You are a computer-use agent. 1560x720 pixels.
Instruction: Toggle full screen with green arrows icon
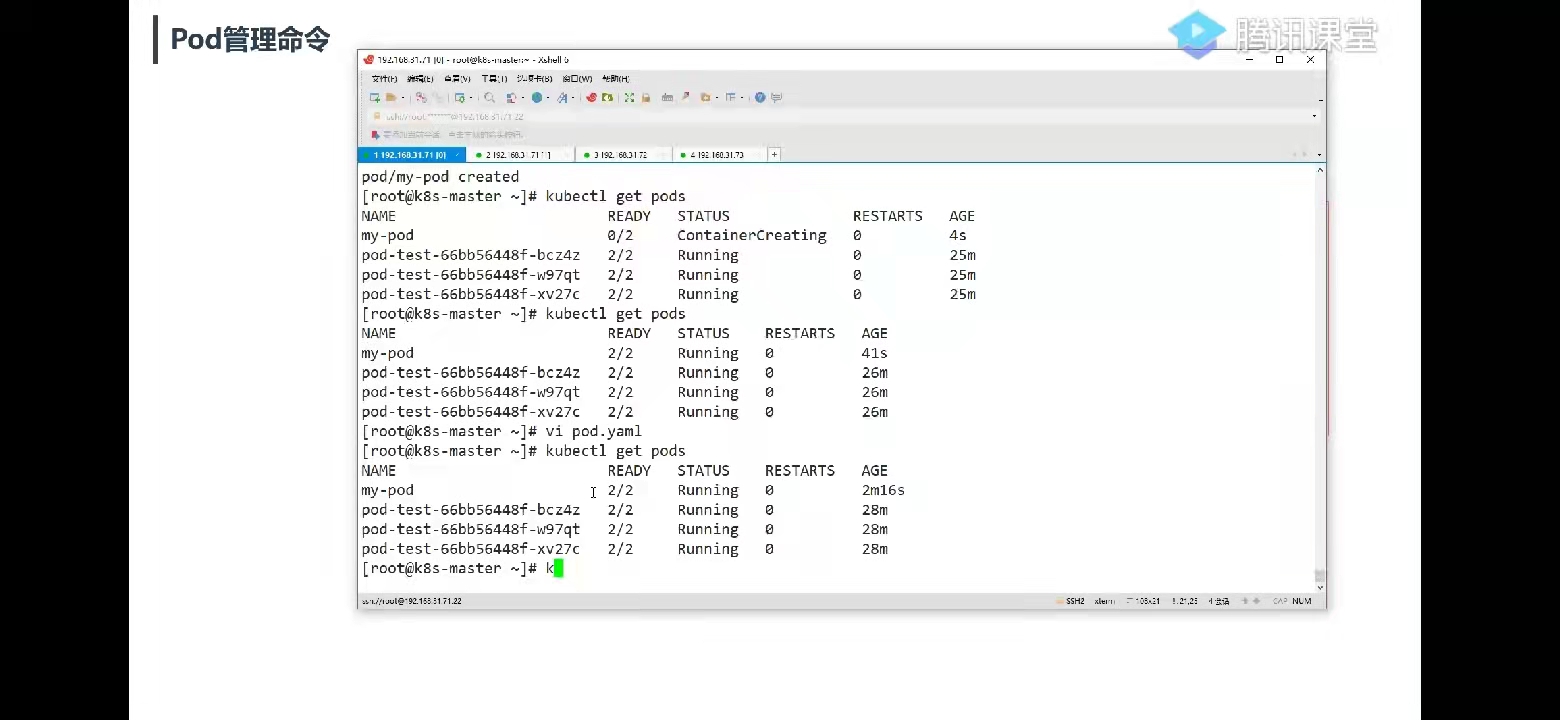coord(629,98)
